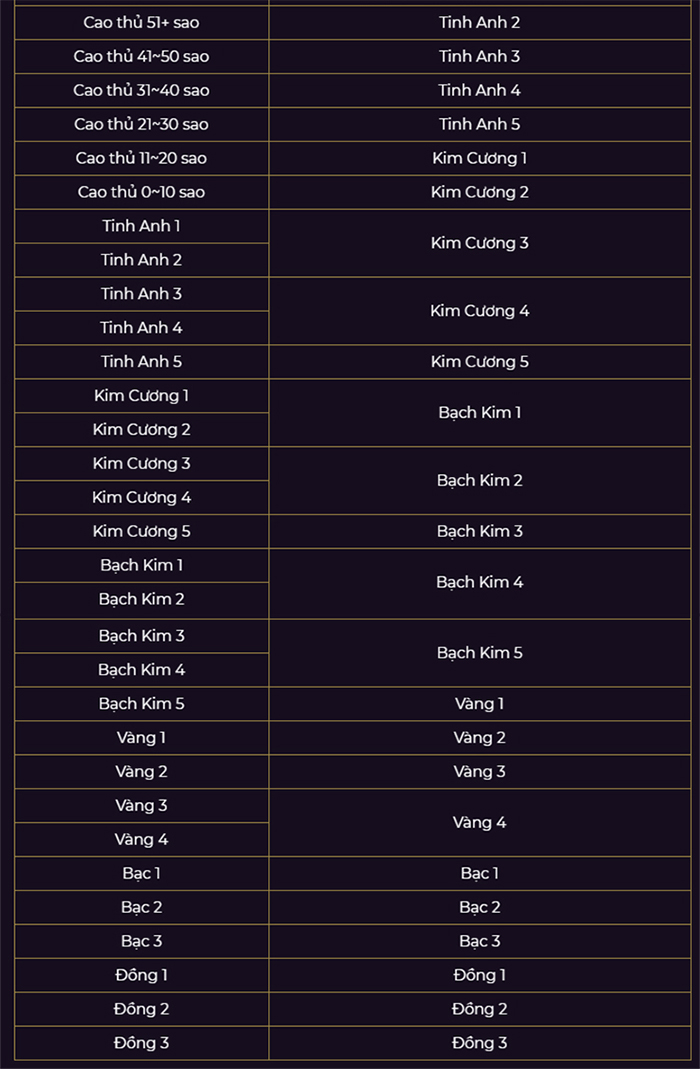Select the merged 'Kim Cương 3' result cell
Viewport: 700px width, 1069px height.
click(480, 243)
